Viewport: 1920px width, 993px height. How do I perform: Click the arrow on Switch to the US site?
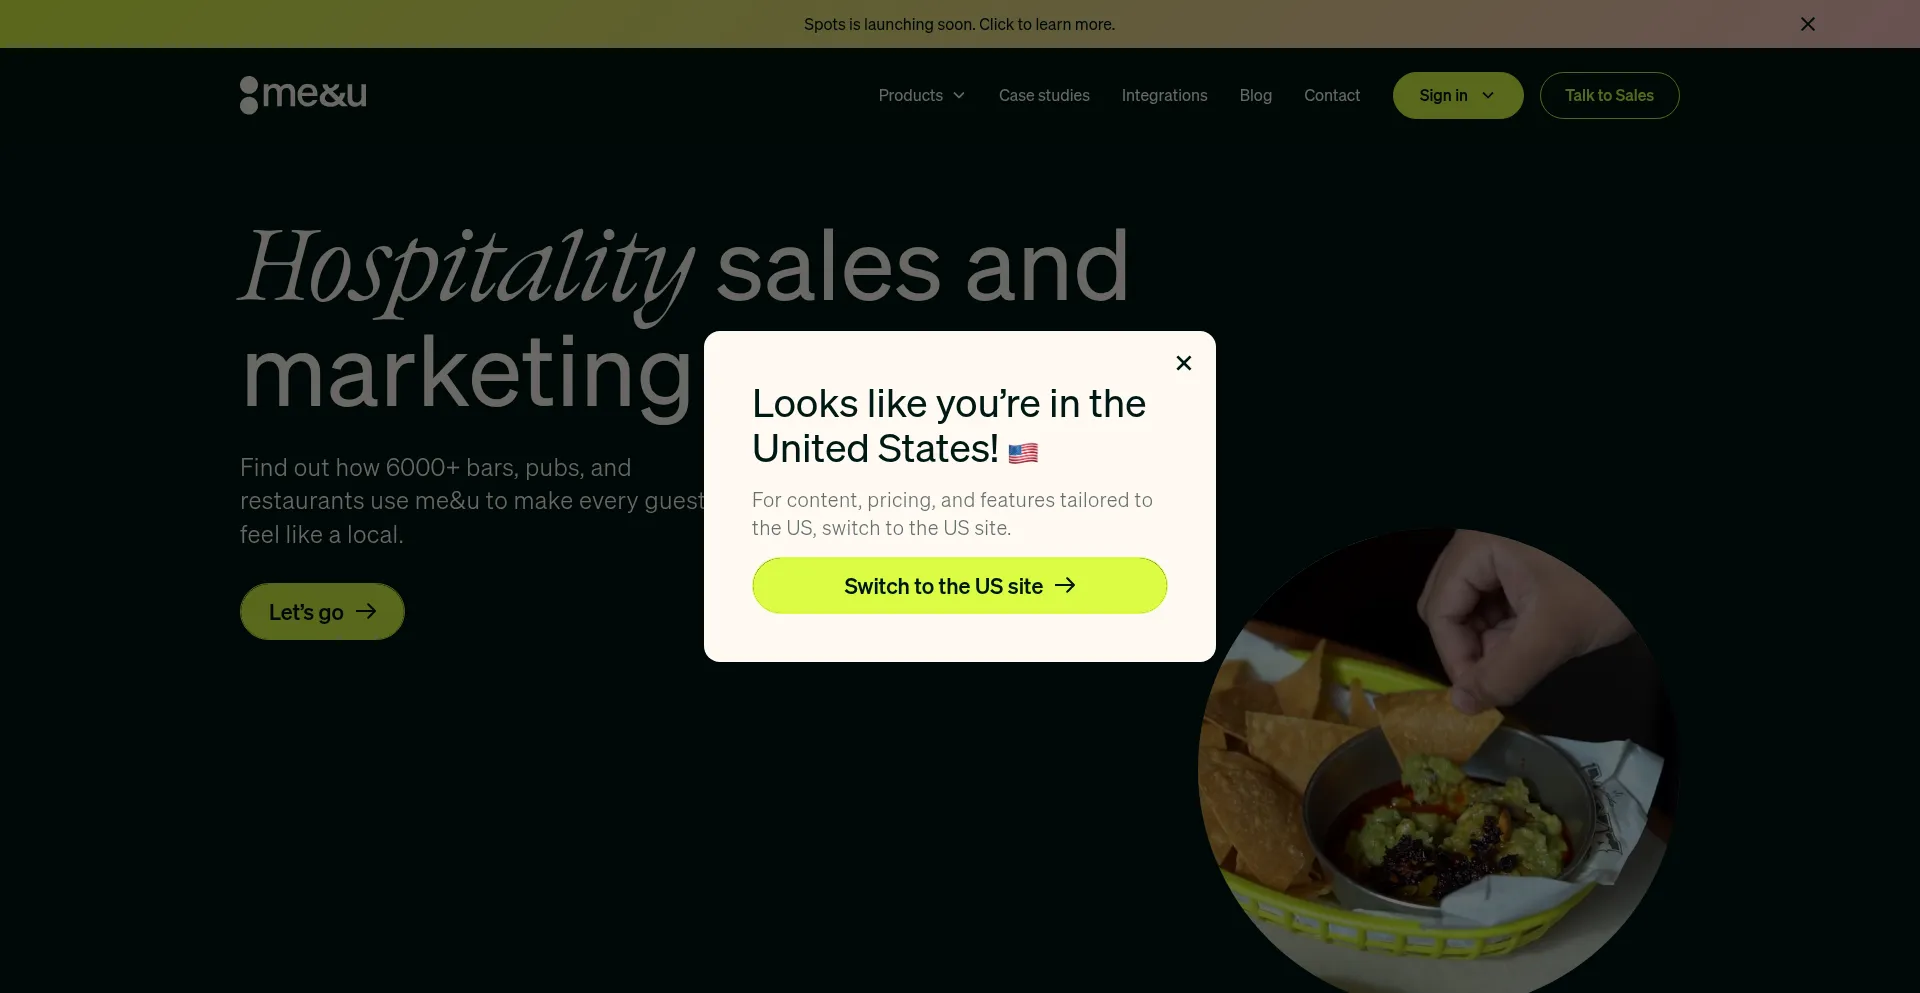[x=1065, y=586]
